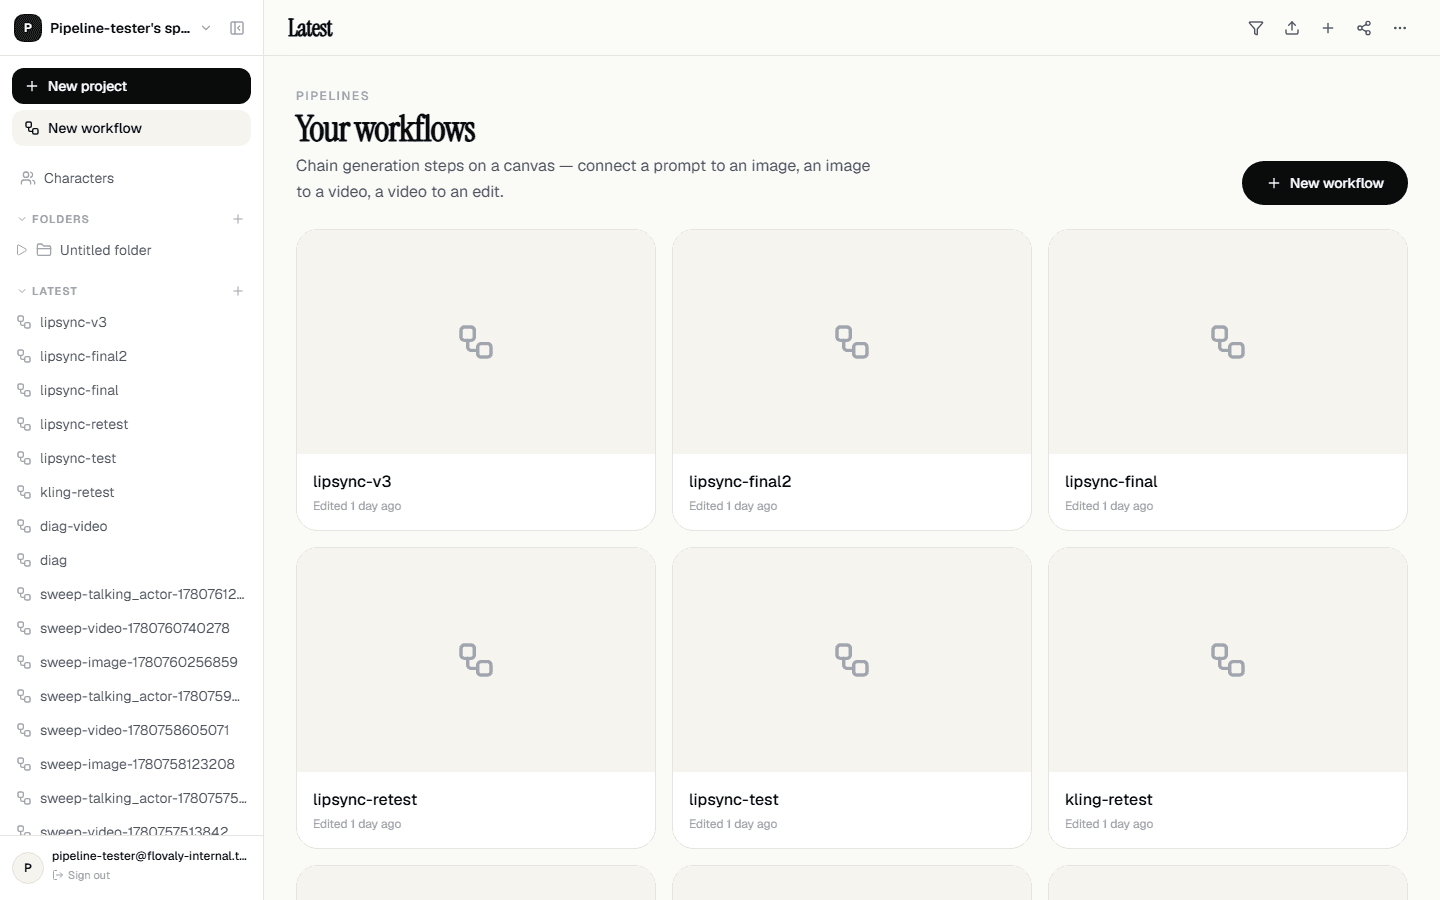Collapse the sidebar panel icon
Viewport: 1440px width, 900px height.
pyautogui.click(x=237, y=28)
